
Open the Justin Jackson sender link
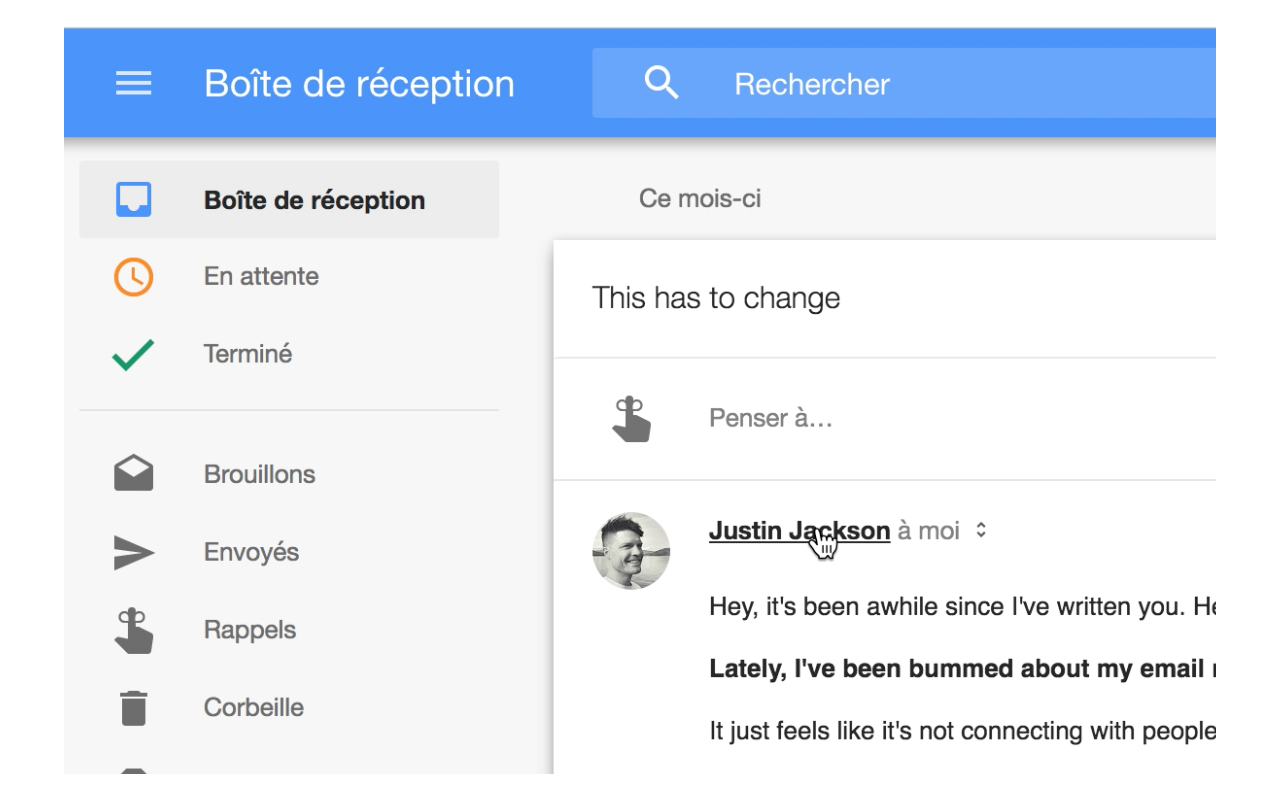click(799, 531)
